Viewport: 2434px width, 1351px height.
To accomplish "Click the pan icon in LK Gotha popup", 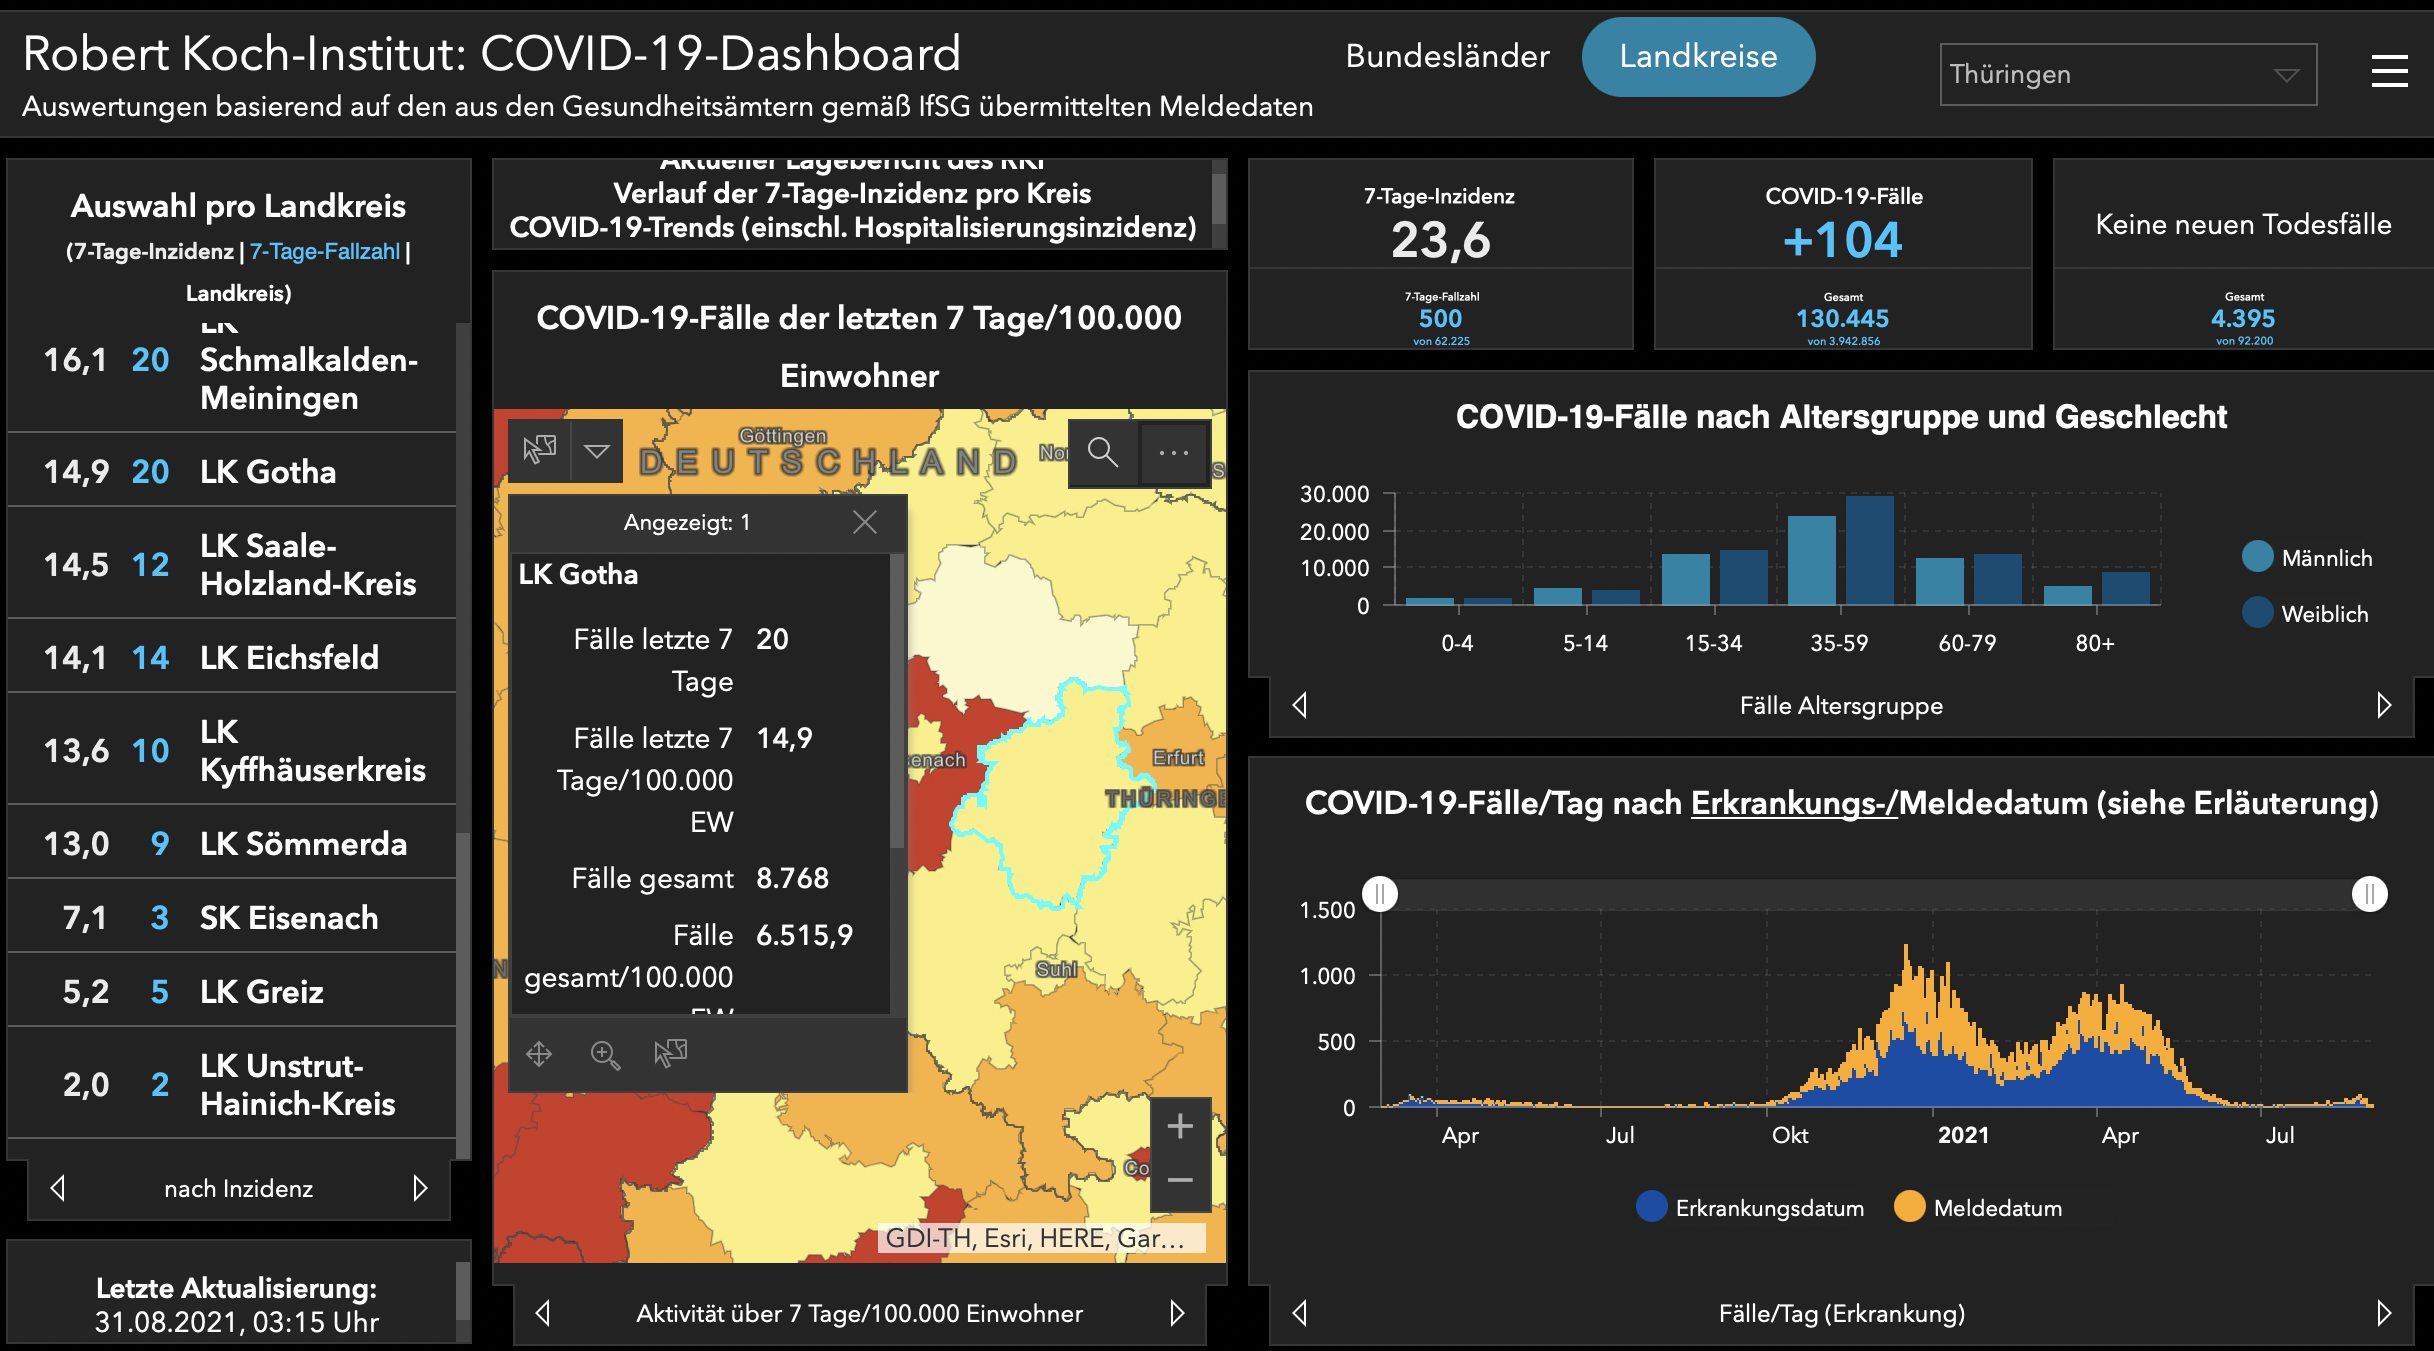I will 539,1054.
